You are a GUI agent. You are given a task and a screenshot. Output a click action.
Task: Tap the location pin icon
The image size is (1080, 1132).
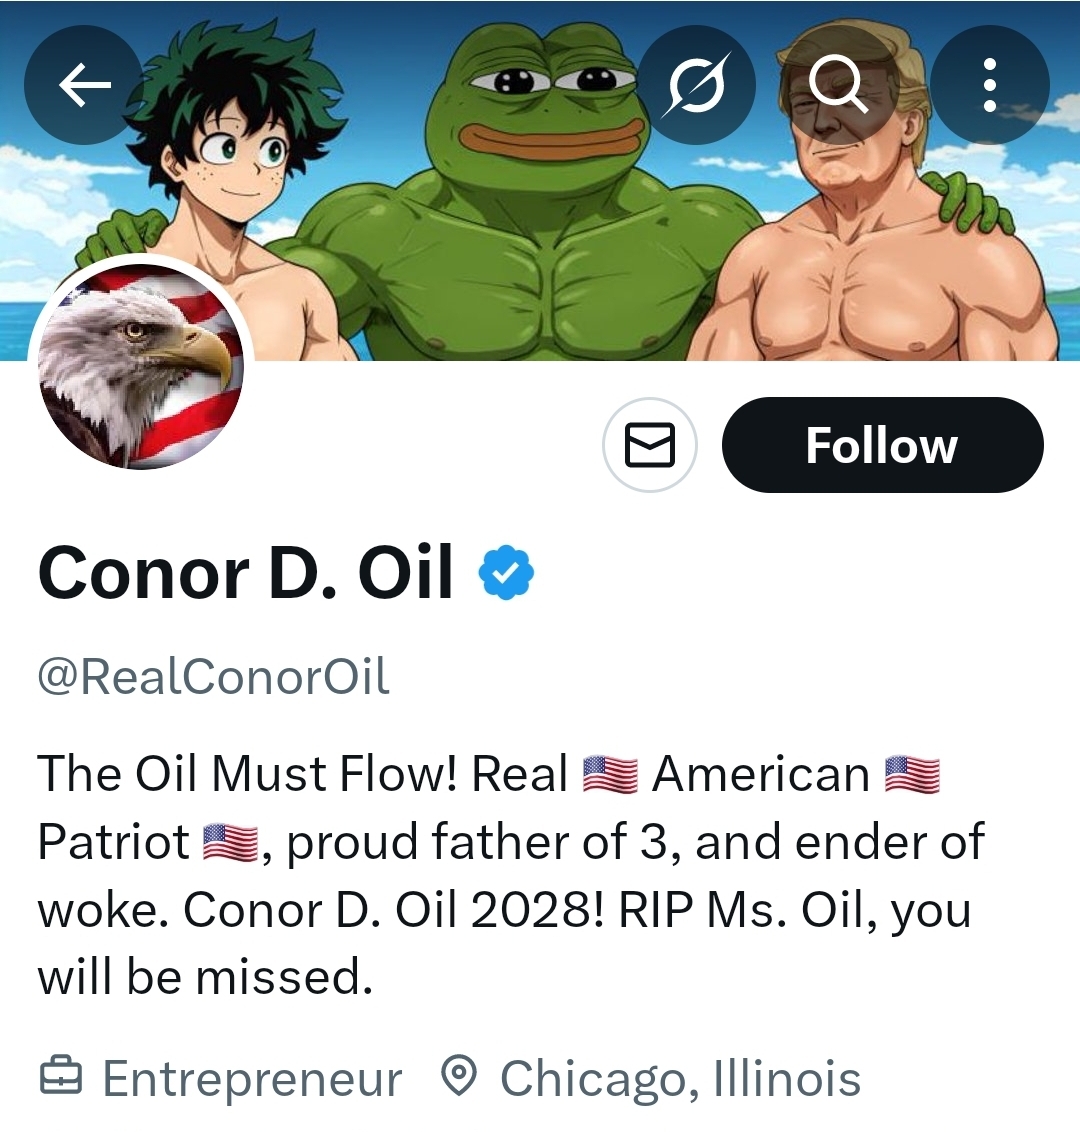click(x=458, y=1077)
